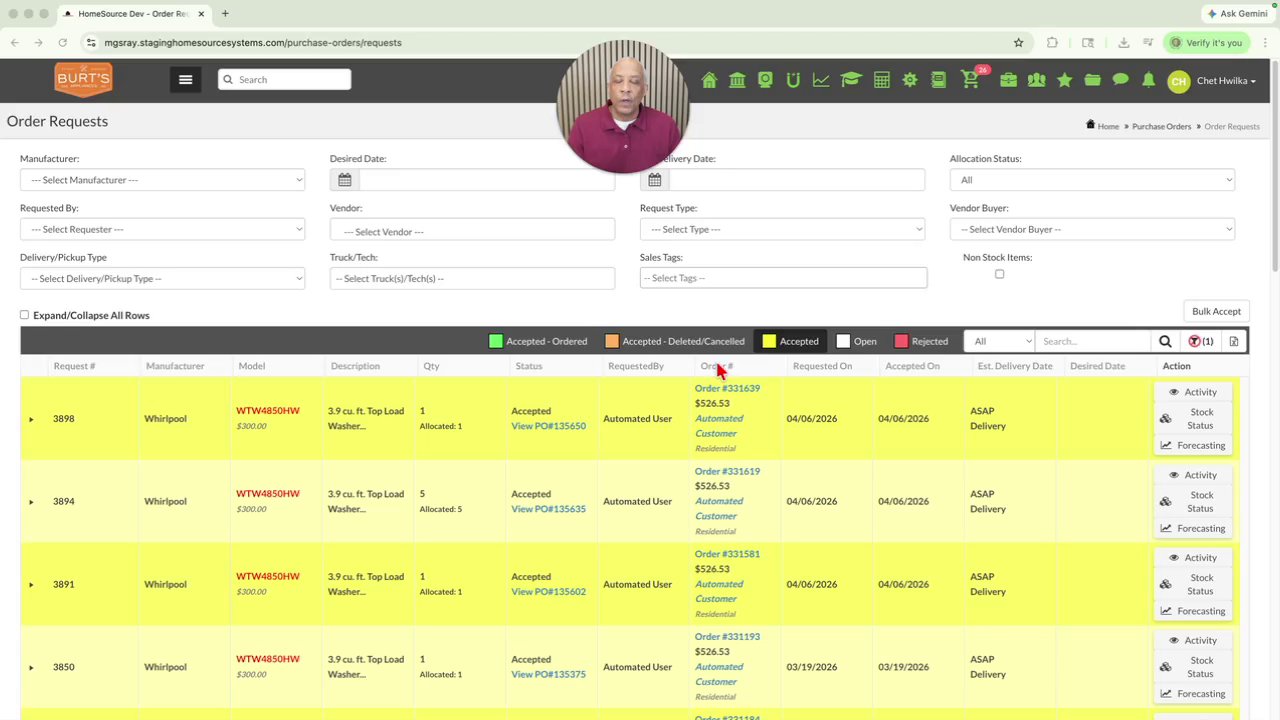Click Activity button for request 3898
Screen dimensions: 1280x720
point(1192,392)
